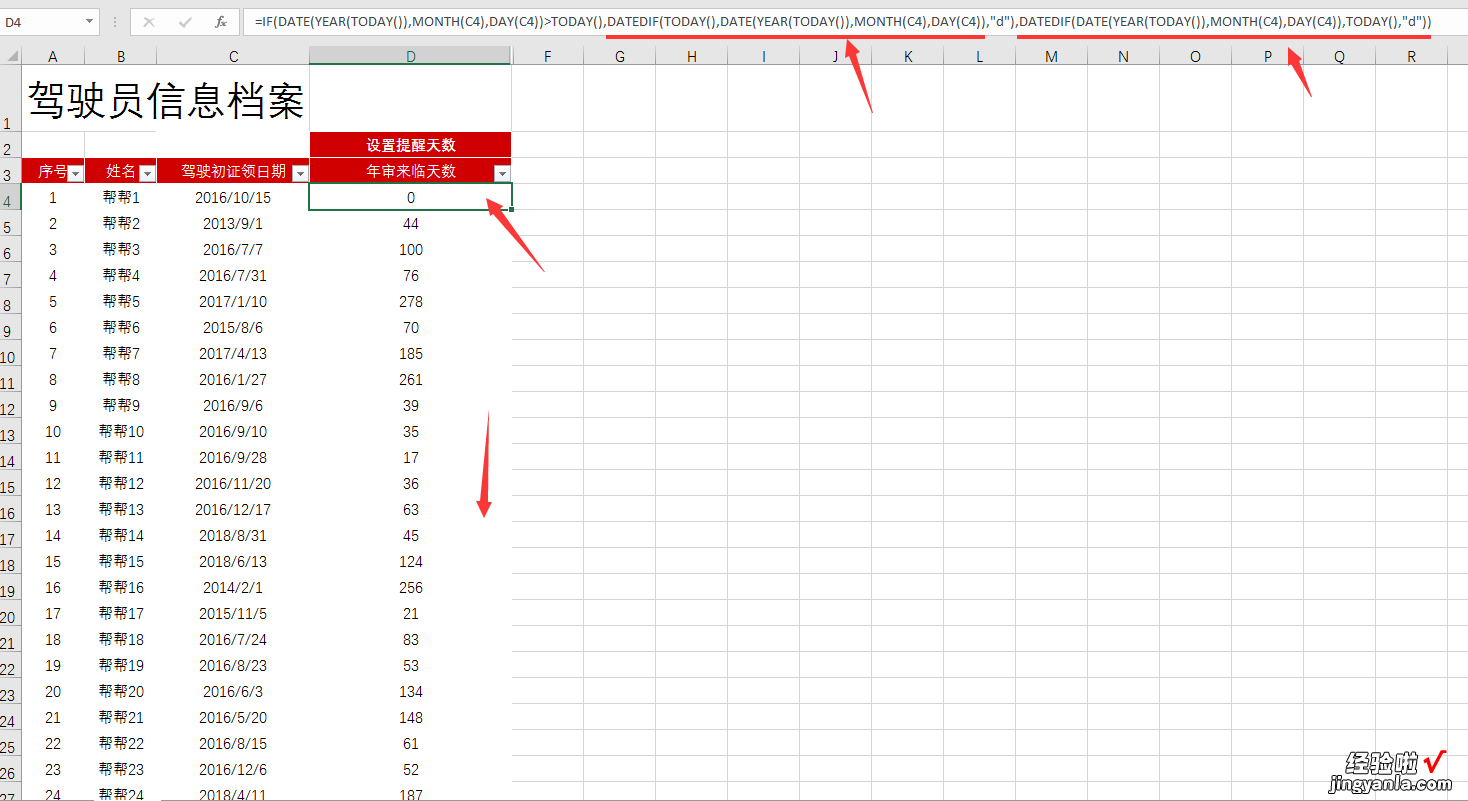Image resolution: width=1468 pixels, height=801 pixels.
Task: Click the 姓名 header cell
Action: pos(121,171)
